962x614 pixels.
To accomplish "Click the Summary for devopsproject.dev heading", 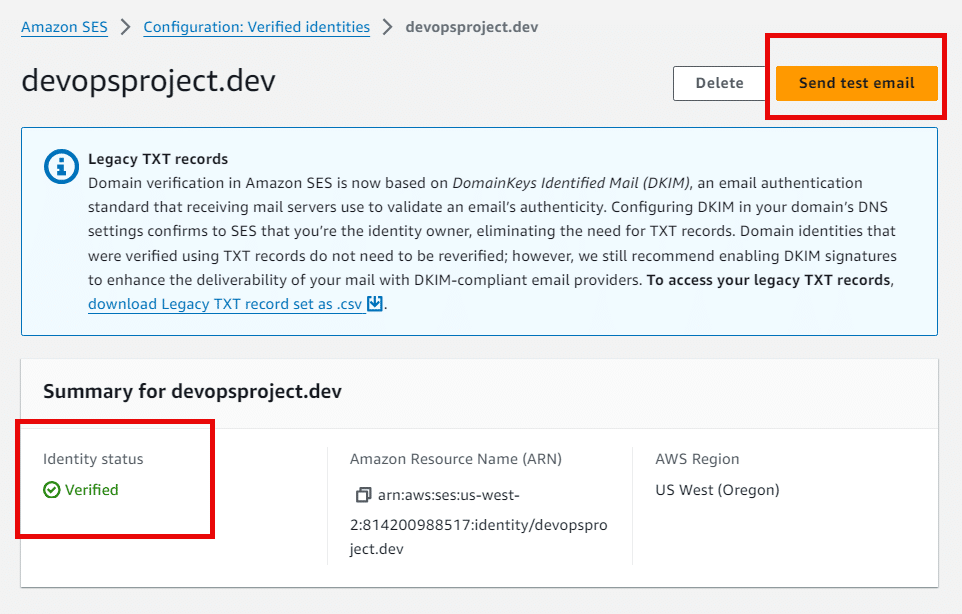I will coord(193,391).
